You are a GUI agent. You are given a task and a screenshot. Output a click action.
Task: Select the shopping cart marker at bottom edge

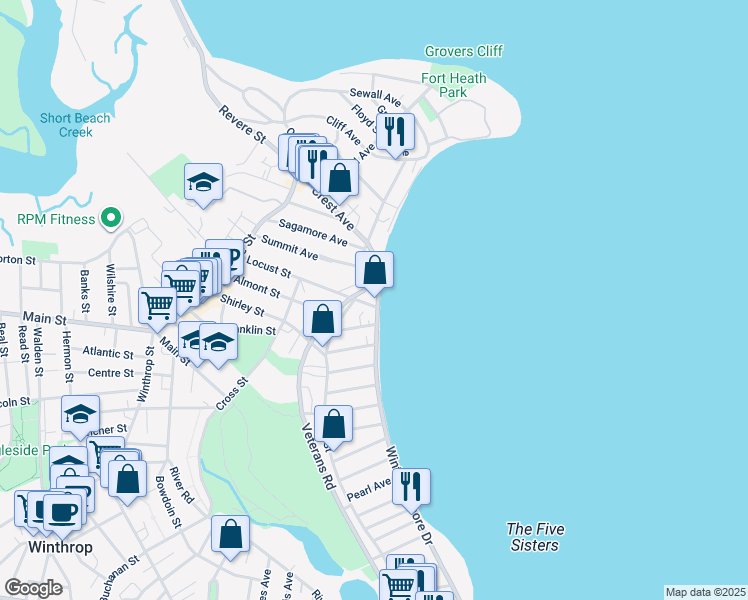point(398,584)
